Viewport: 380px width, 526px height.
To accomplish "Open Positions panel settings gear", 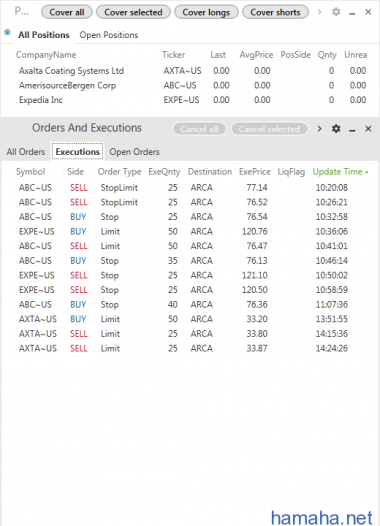I will [336, 12].
